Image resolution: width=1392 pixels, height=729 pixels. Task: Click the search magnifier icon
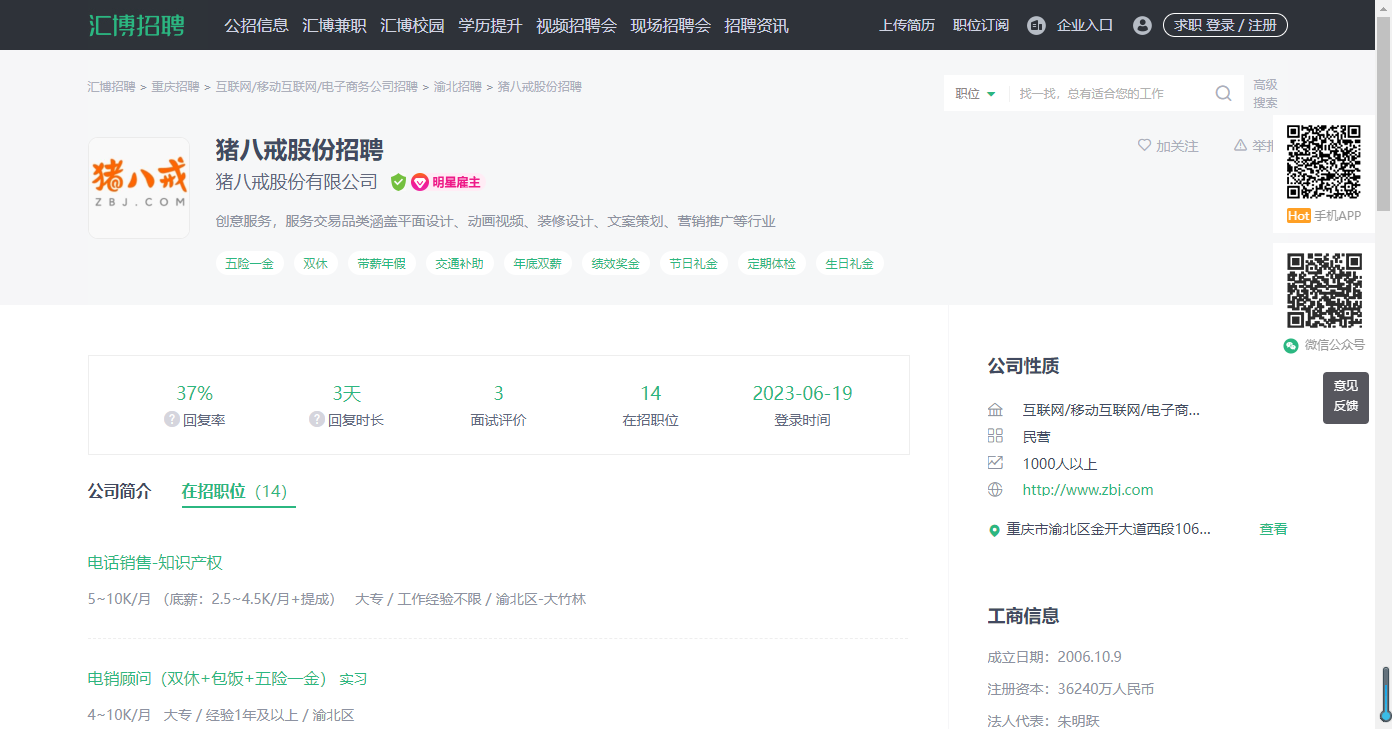1224,93
